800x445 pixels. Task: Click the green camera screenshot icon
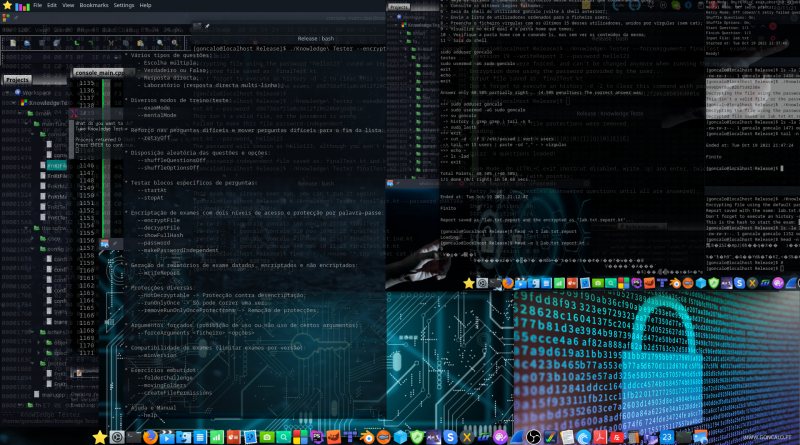pos(267,437)
